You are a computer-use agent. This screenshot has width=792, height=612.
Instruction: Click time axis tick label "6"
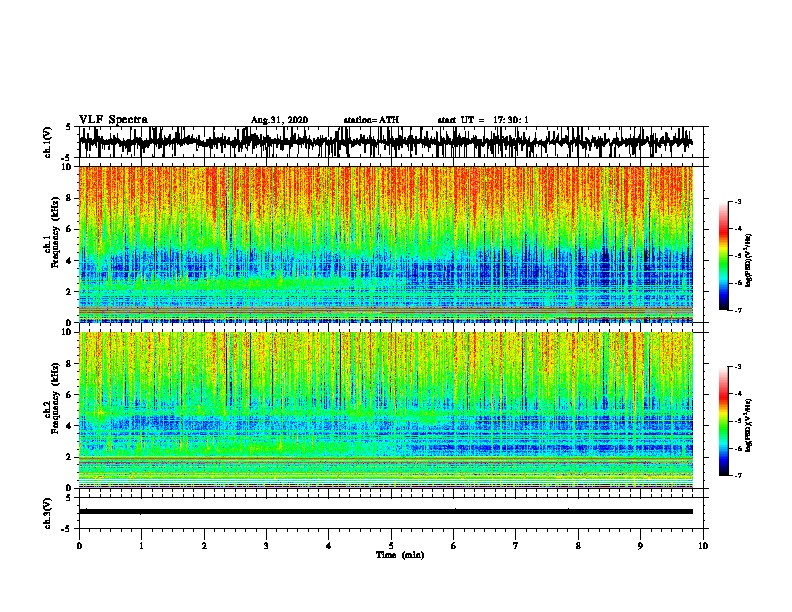[x=454, y=546]
